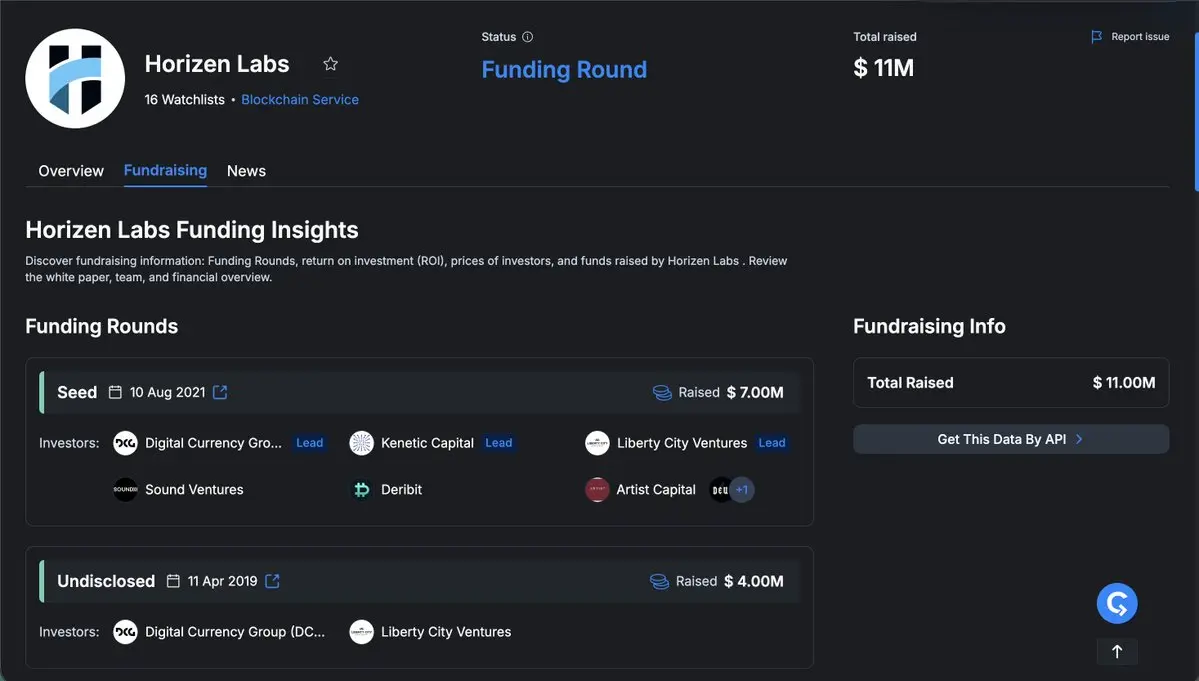Image resolution: width=1199 pixels, height=681 pixels.
Task: Click Get This Data By API button
Action: (1010, 439)
